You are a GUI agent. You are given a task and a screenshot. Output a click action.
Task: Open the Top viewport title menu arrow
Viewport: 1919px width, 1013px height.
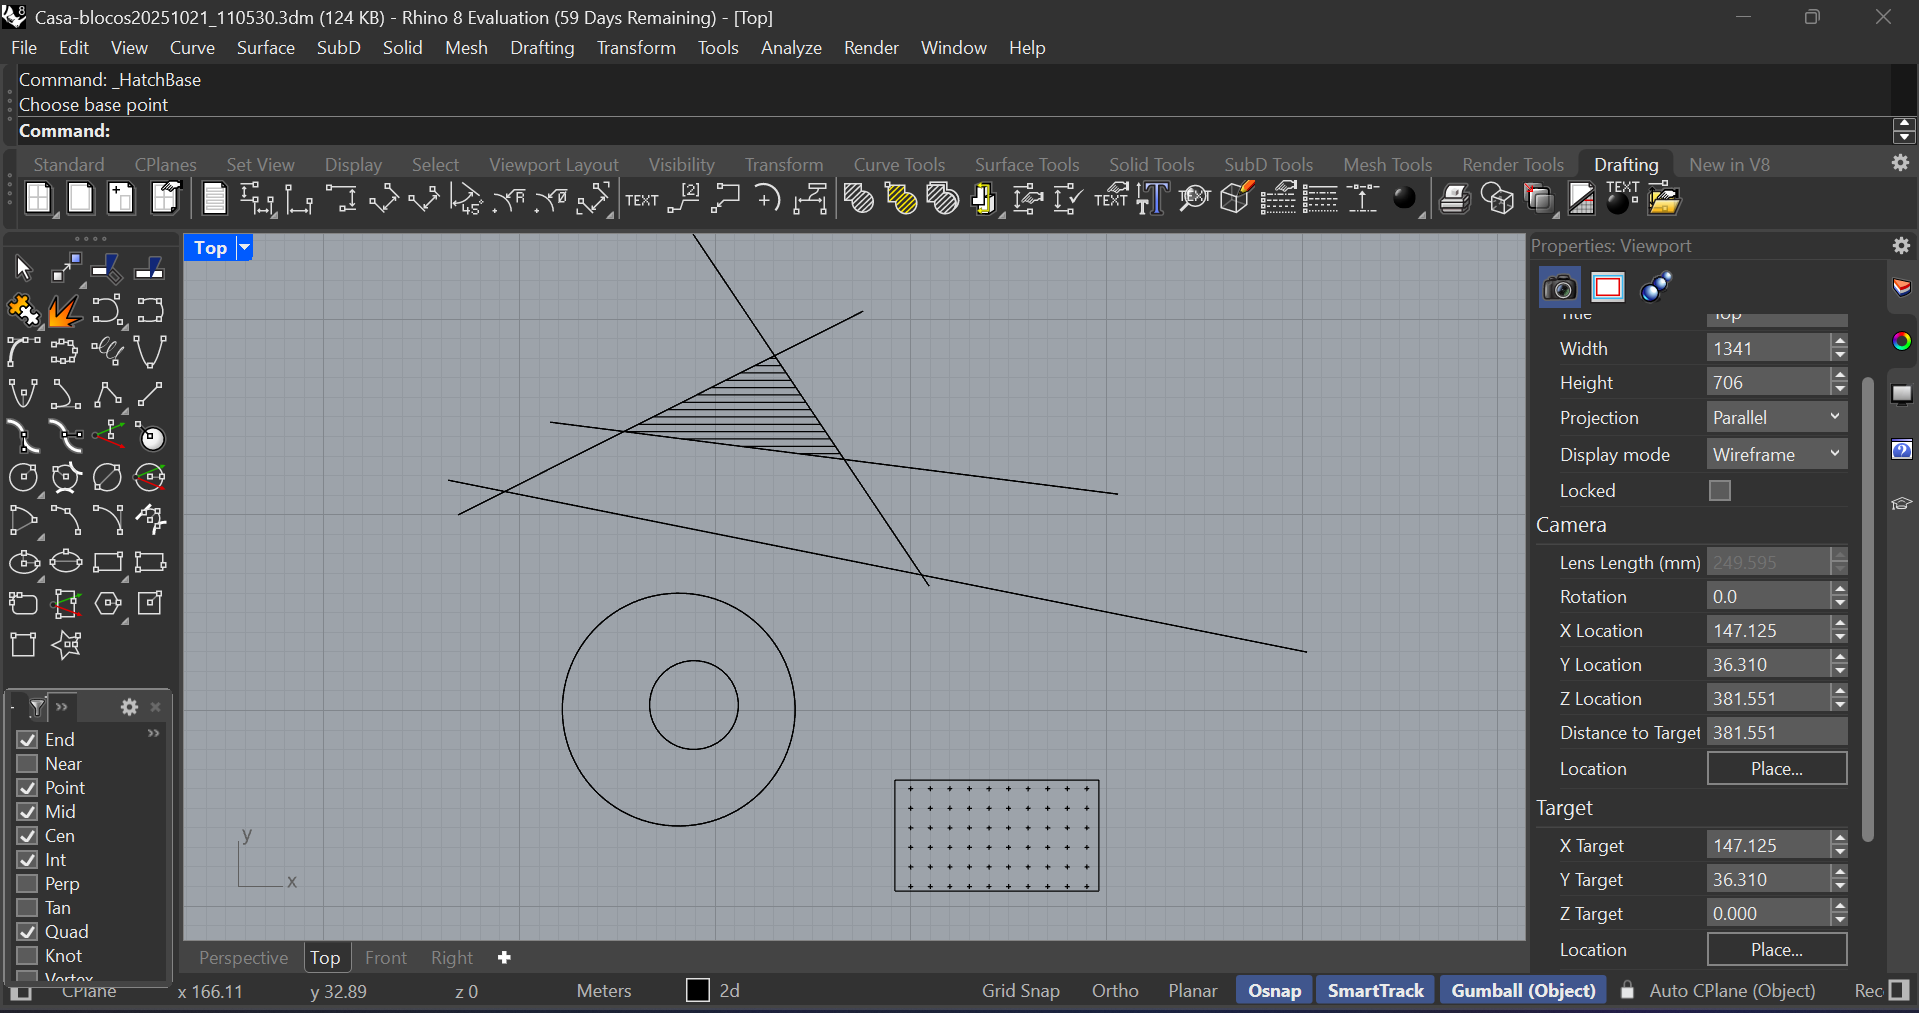point(244,248)
